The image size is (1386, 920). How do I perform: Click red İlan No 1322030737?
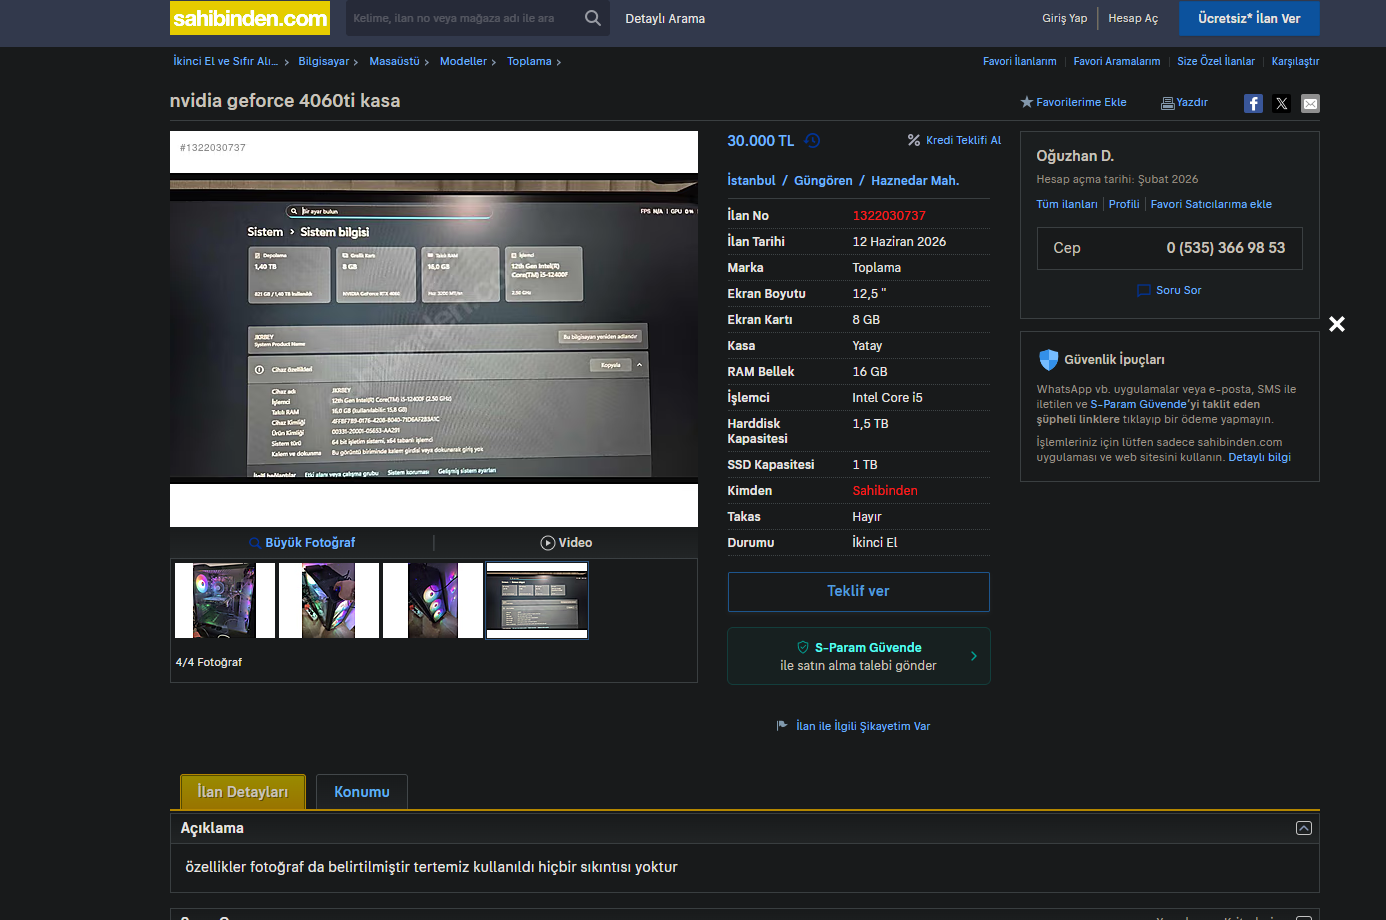click(889, 215)
